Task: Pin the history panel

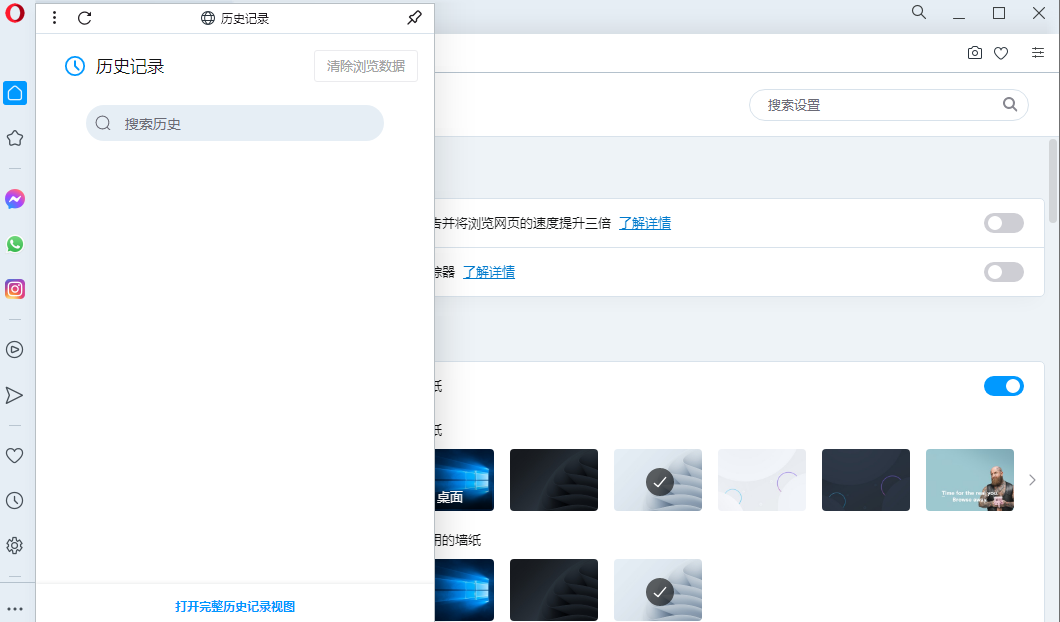Action: click(414, 17)
